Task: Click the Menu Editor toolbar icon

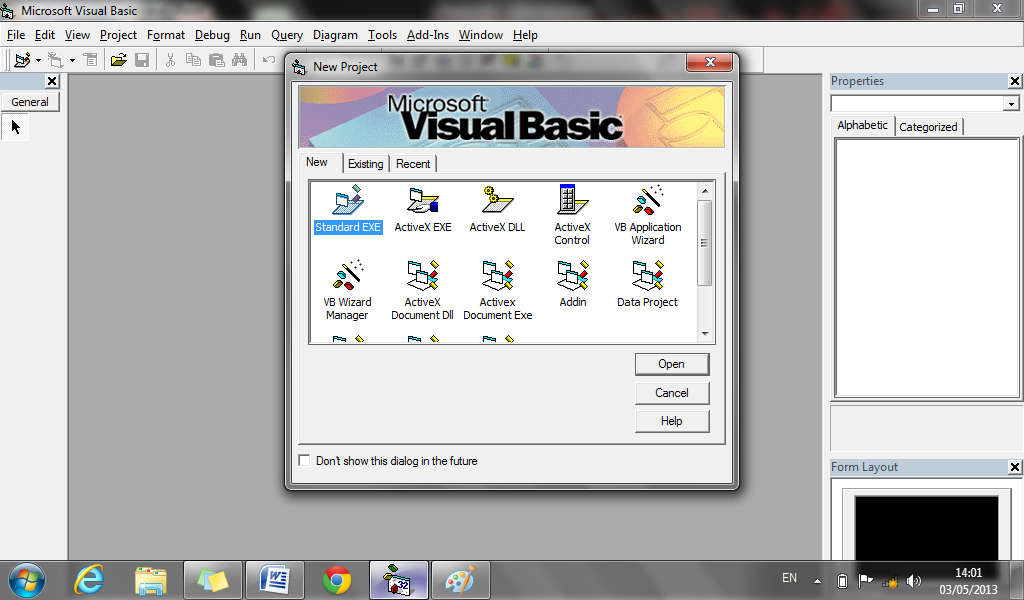Action: pyautogui.click(x=91, y=60)
